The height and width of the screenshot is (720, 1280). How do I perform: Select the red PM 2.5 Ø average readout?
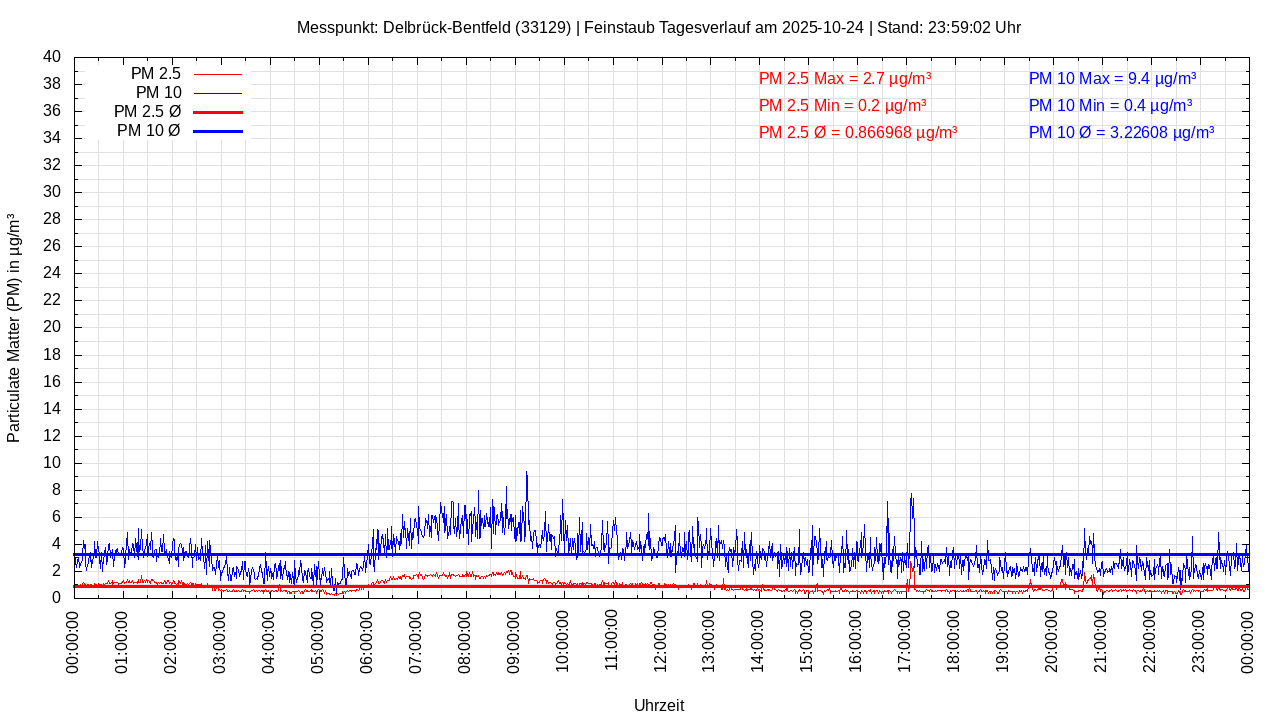pos(858,132)
